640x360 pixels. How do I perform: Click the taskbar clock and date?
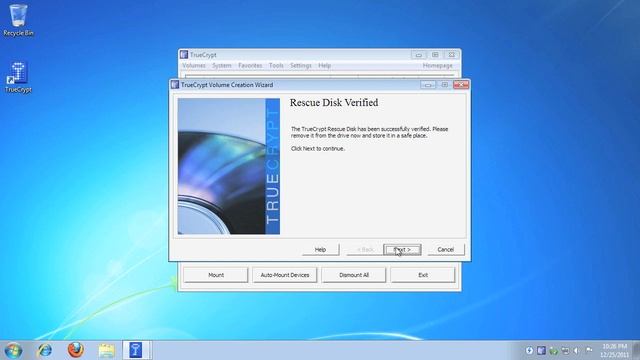[614, 350]
